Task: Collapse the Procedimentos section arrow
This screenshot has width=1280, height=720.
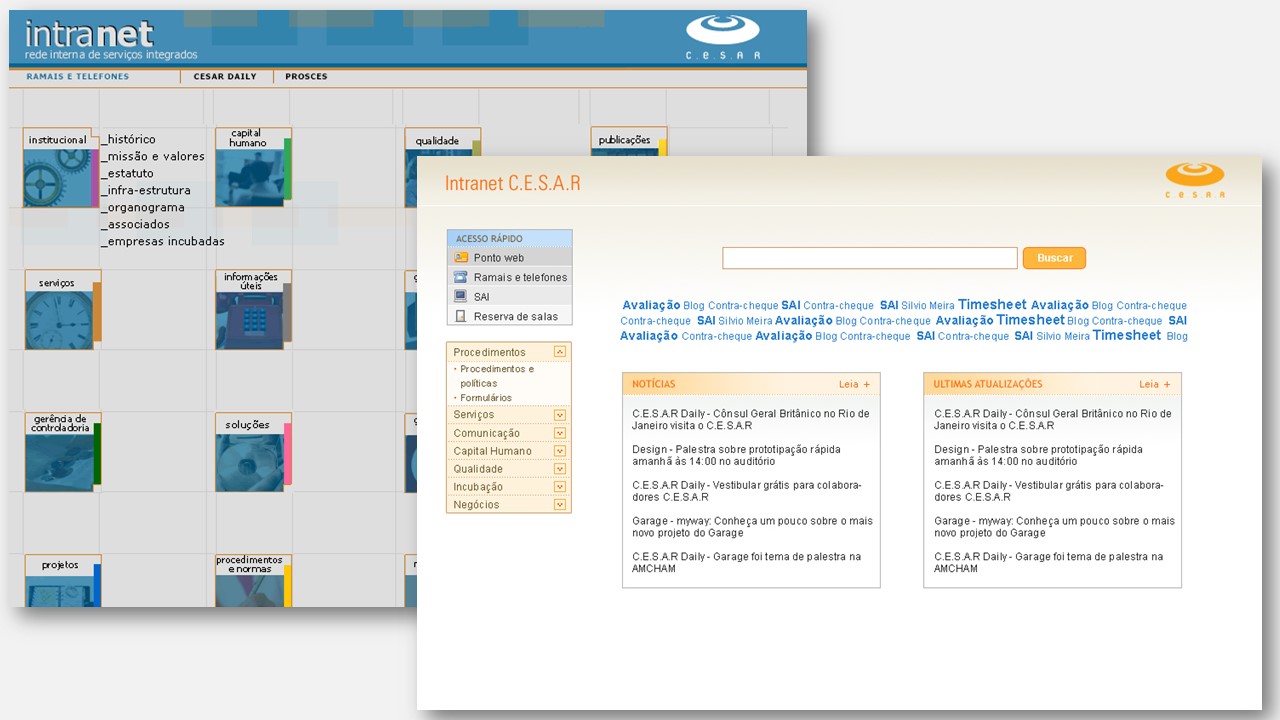Action: tap(560, 352)
